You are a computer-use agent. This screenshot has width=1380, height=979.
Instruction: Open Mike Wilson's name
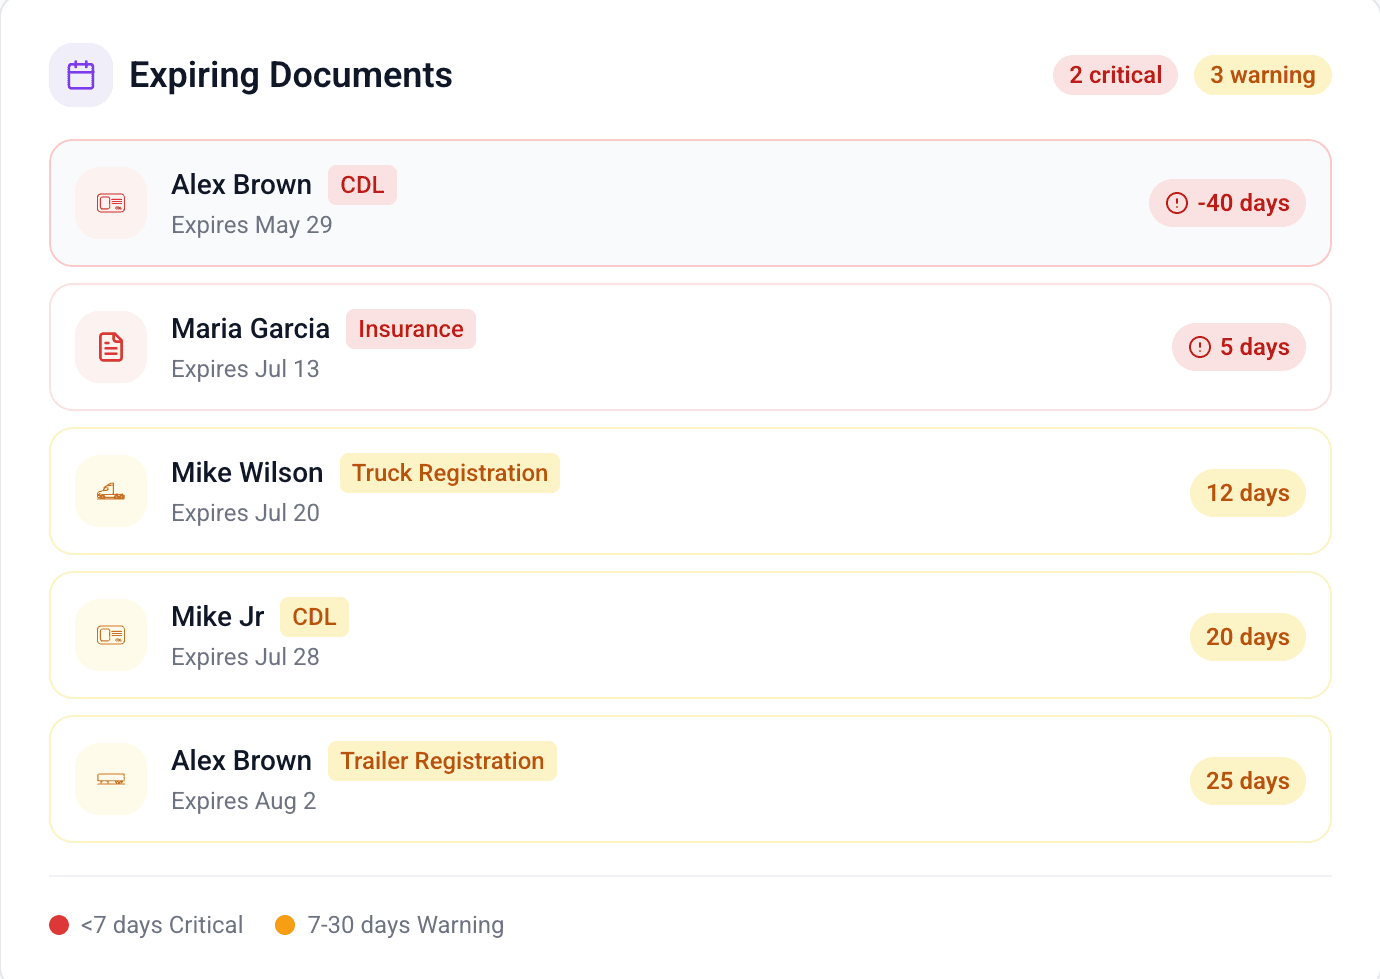point(247,473)
